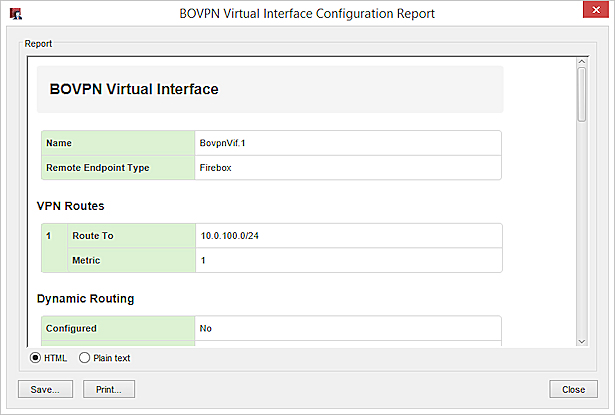Click the Dynamic Routing section heading
The width and height of the screenshot is (615, 415).
pos(86,299)
